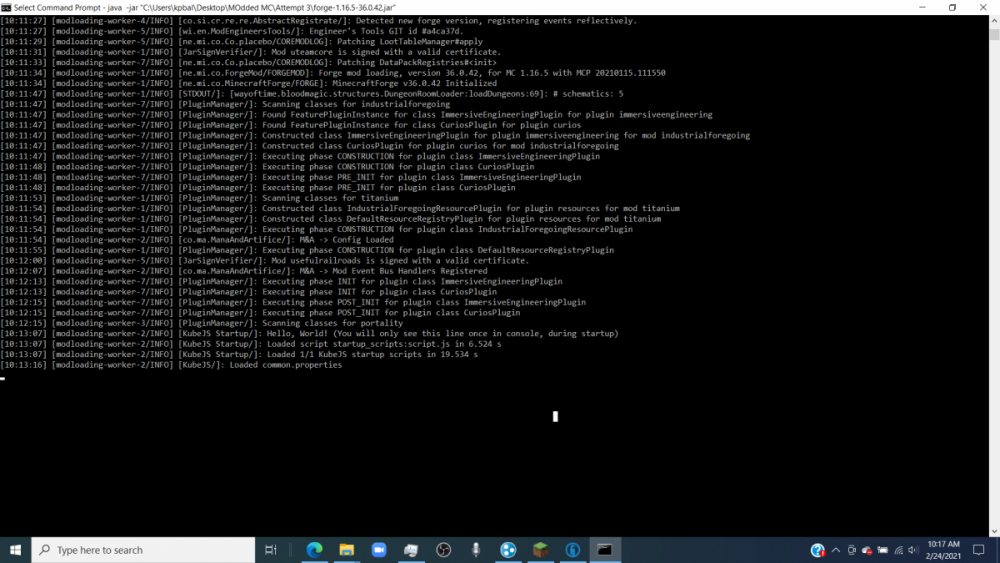
Task: Click the 'Forge mod loading, version 36.0.42' line
Action: pyautogui.click(x=333, y=73)
